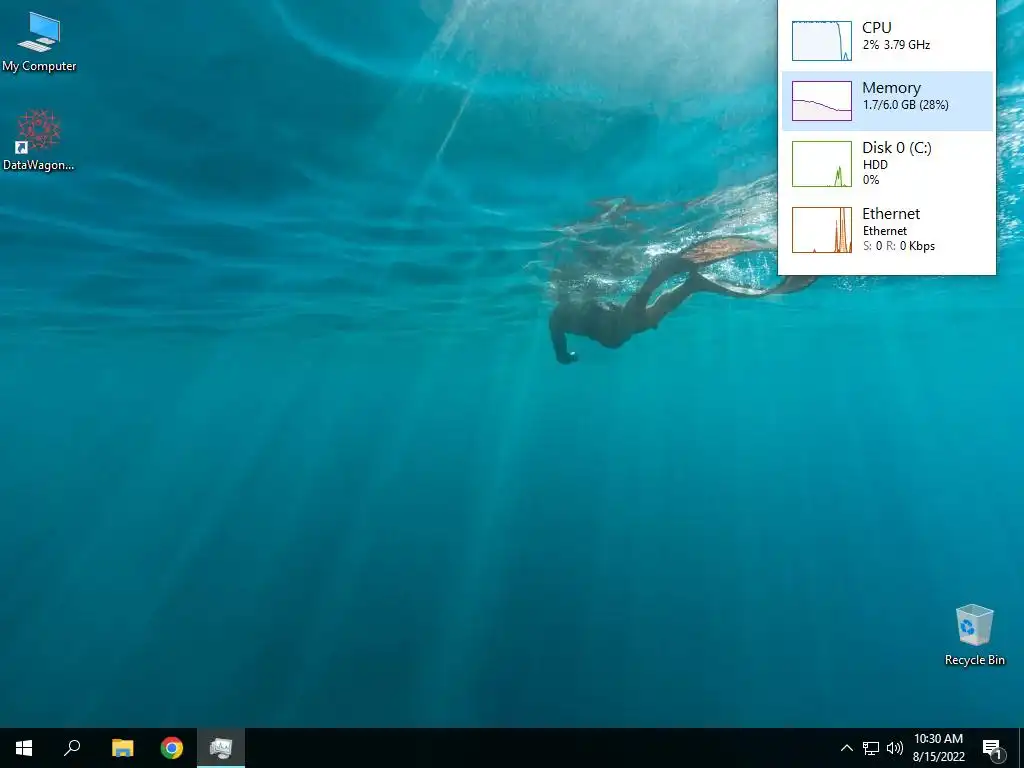Viewport: 1024px width, 768px height.
Task: Click the "S: 0 R: 0 Kbps" network reading
Action: [899, 246]
